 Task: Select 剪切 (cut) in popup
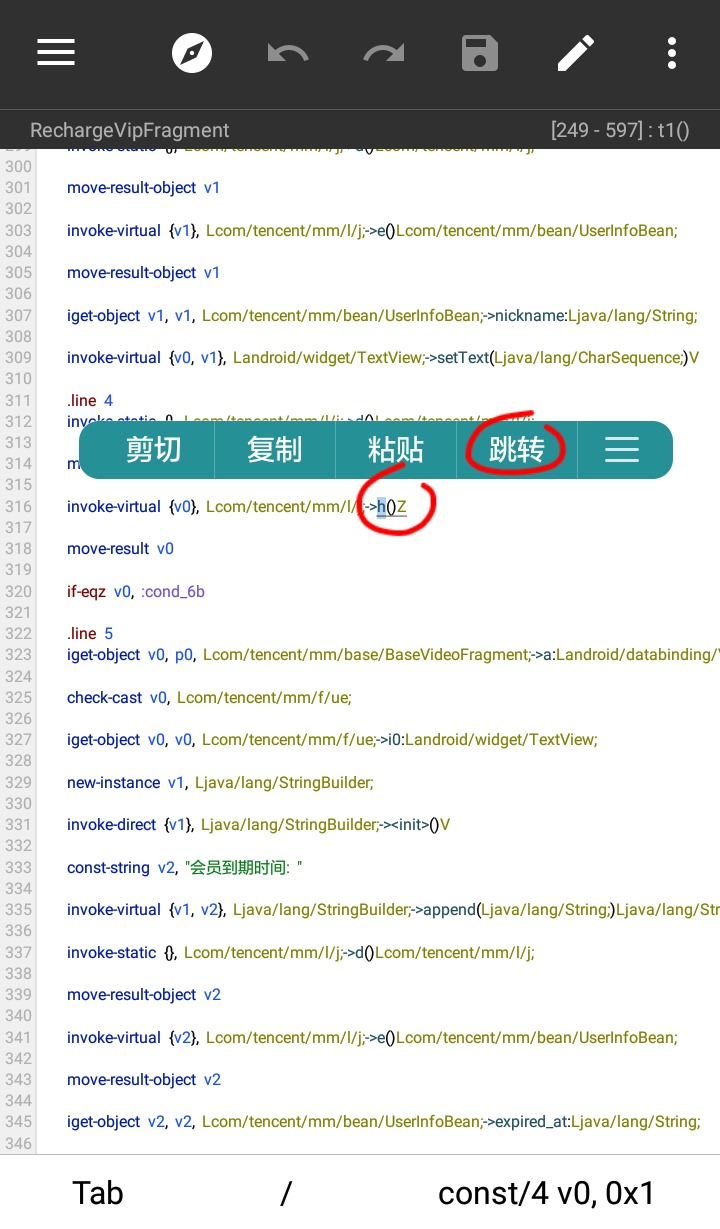153,450
